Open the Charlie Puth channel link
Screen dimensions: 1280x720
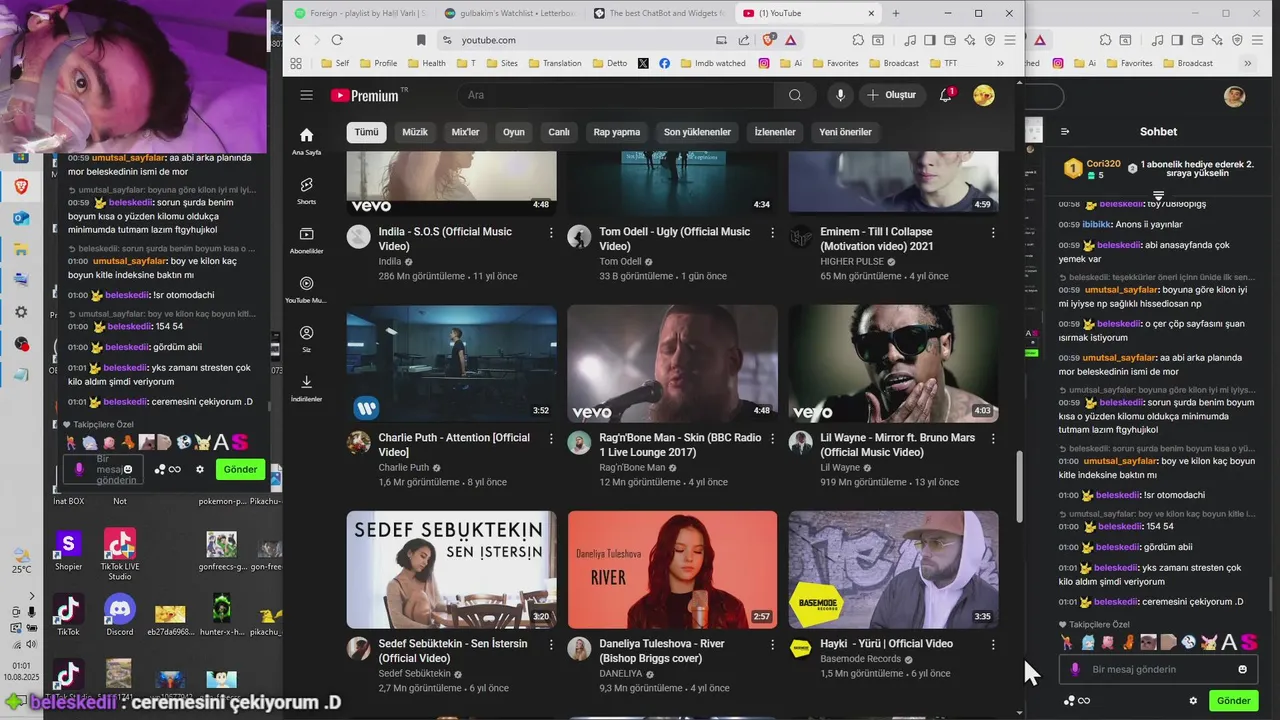pyautogui.click(x=403, y=467)
